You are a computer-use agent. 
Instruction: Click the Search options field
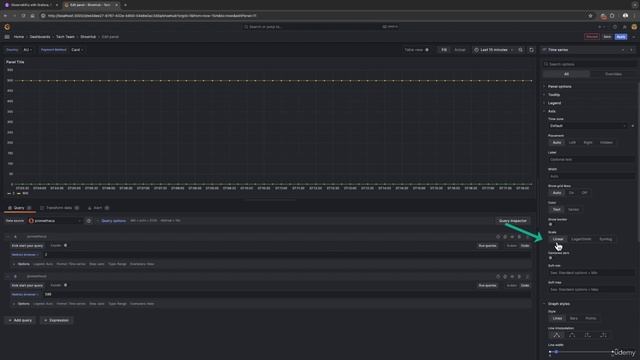click(590, 64)
